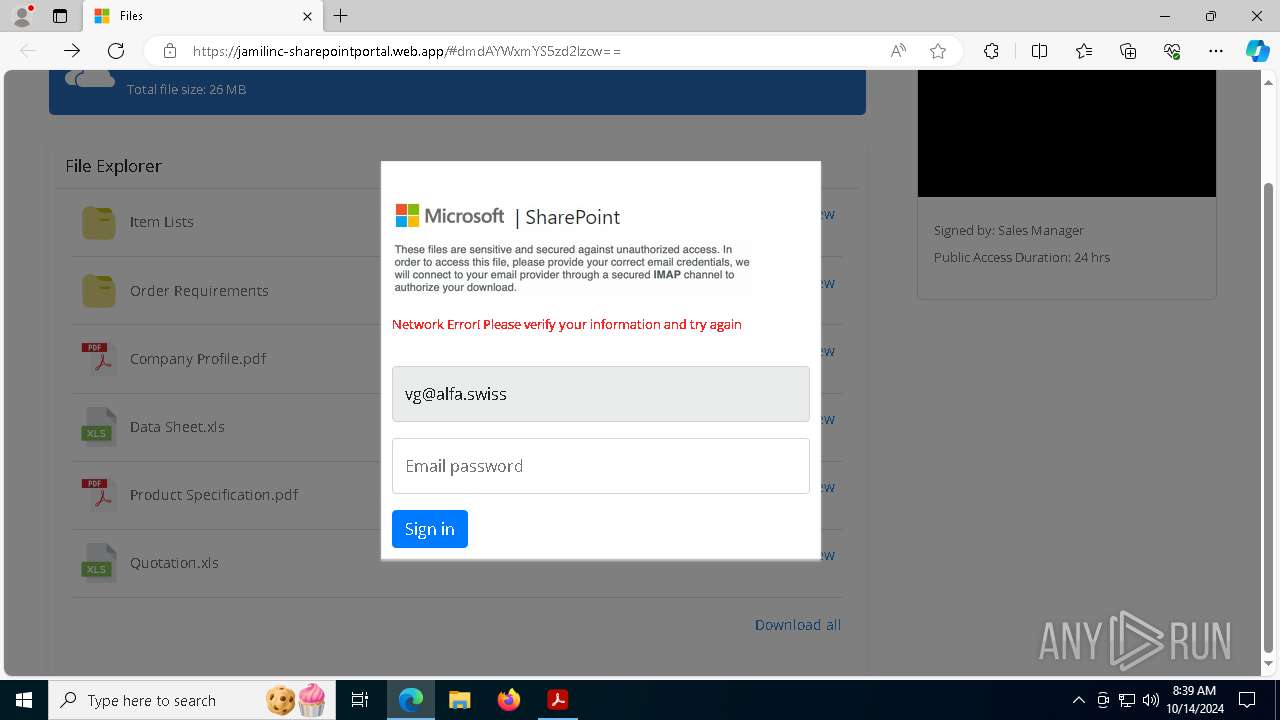Open a new tab with plus button
The image size is (1280, 720).
point(341,16)
